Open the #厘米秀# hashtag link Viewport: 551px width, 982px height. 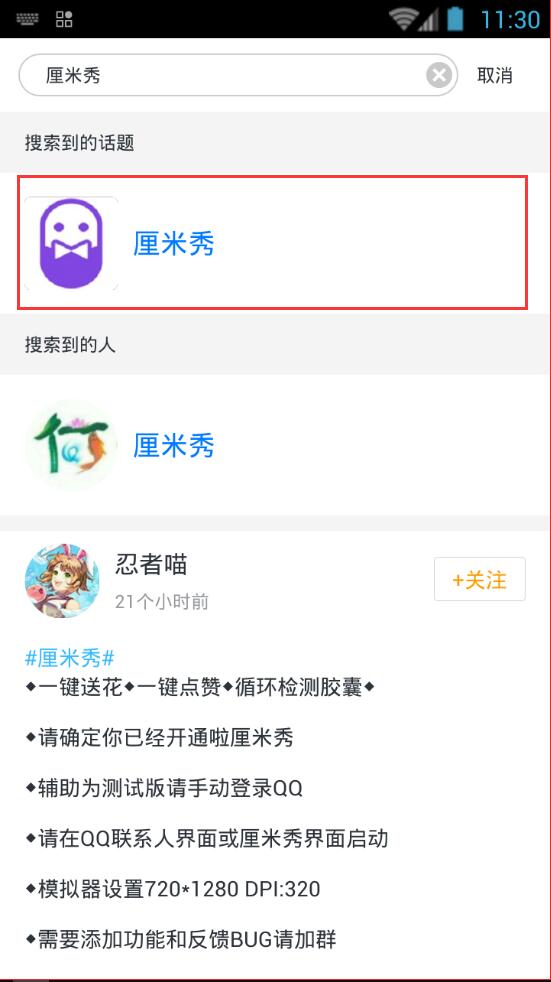point(70,658)
